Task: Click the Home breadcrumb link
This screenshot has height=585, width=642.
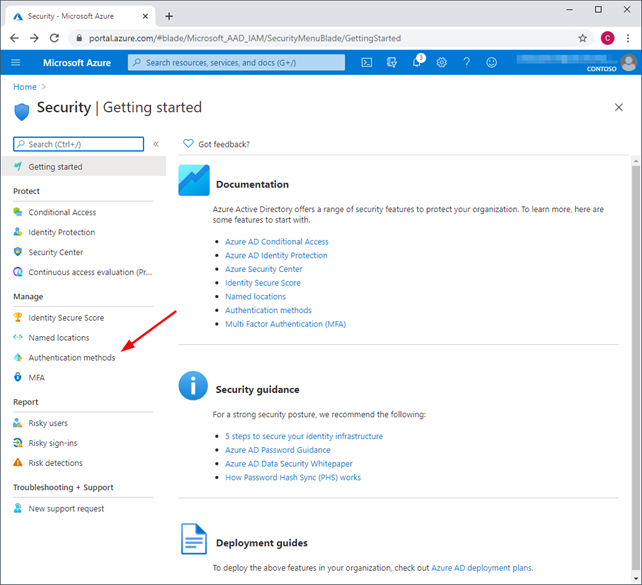Action: click(24, 87)
